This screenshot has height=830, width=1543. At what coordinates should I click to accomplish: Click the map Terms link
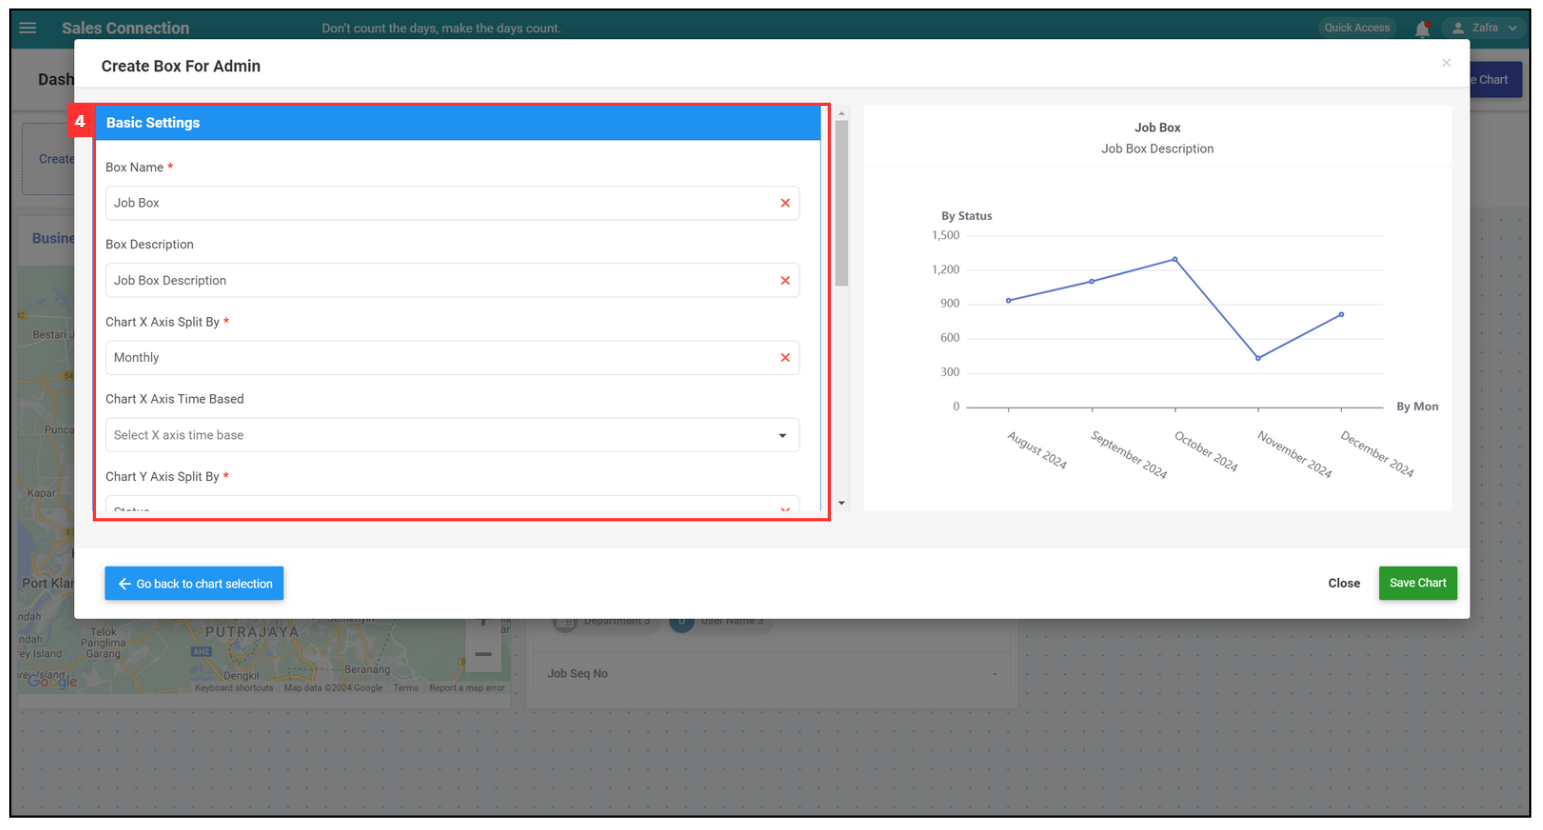tap(406, 688)
